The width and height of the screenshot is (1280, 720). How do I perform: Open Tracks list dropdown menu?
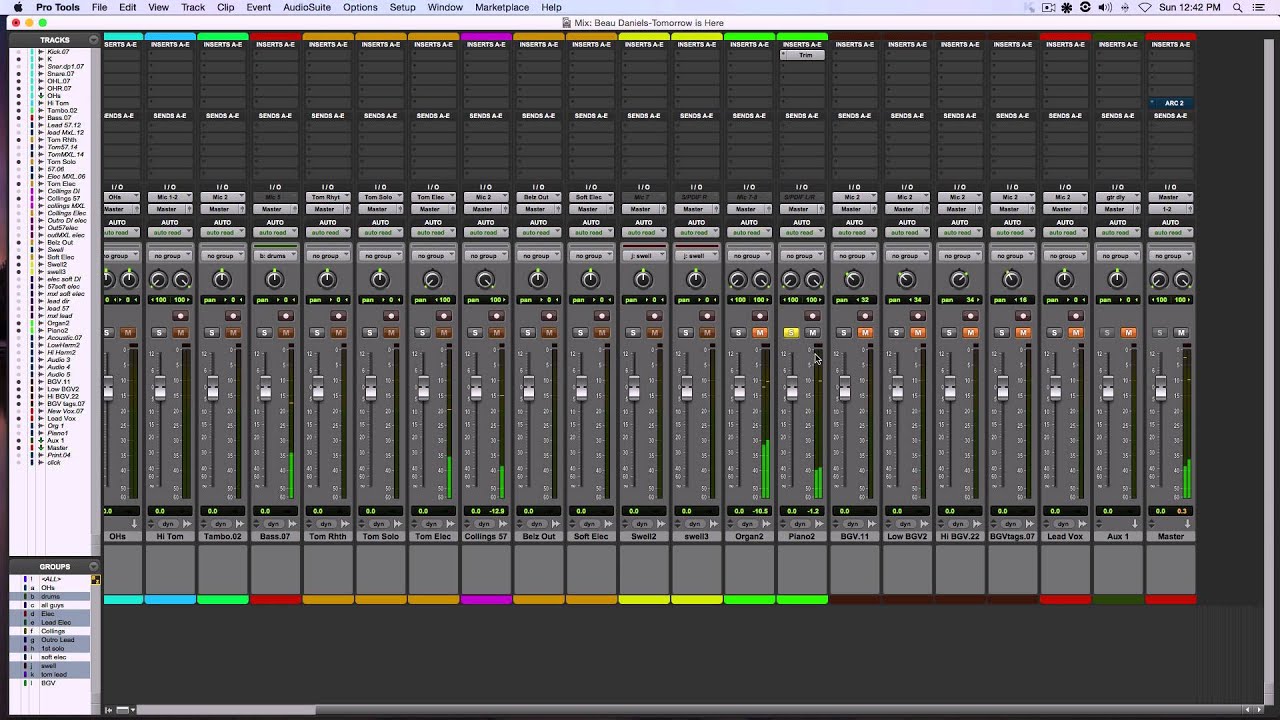[x=94, y=40]
